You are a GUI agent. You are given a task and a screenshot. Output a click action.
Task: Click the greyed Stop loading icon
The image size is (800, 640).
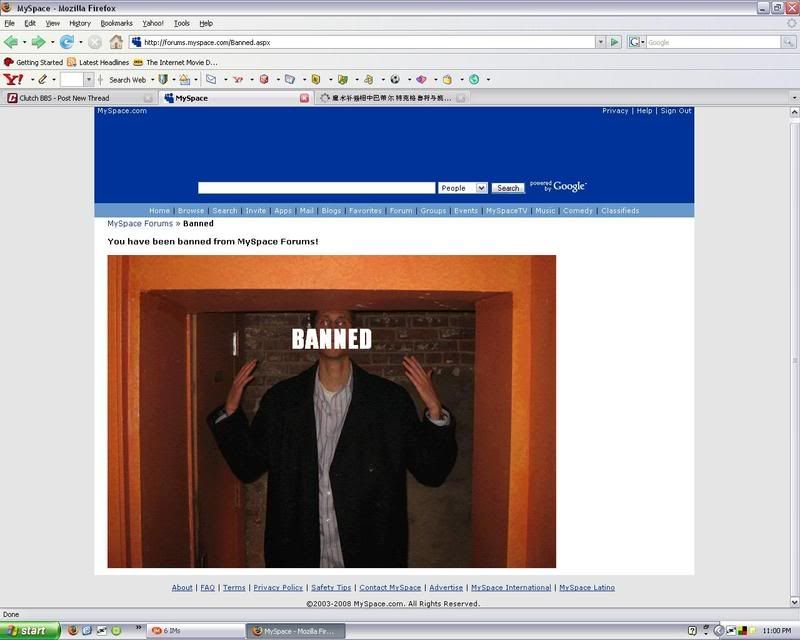(x=95, y=42)
